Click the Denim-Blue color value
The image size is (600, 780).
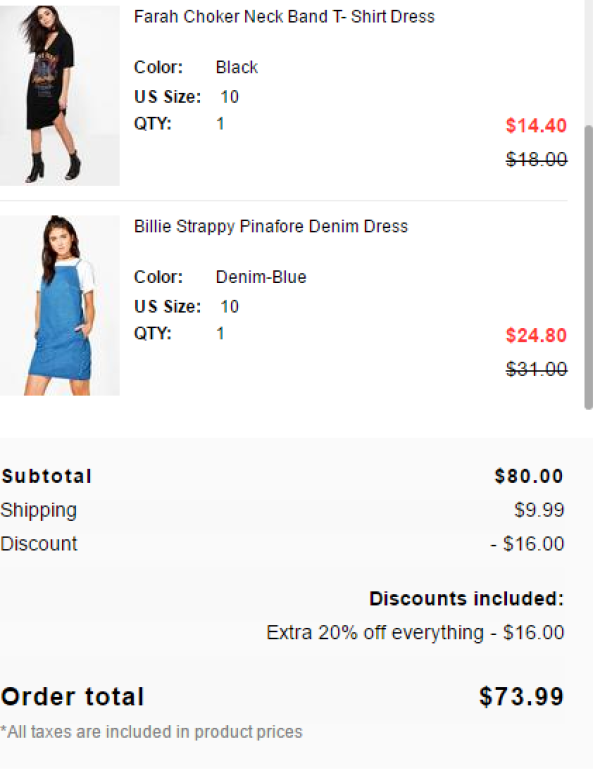click(x=261, y=277)
